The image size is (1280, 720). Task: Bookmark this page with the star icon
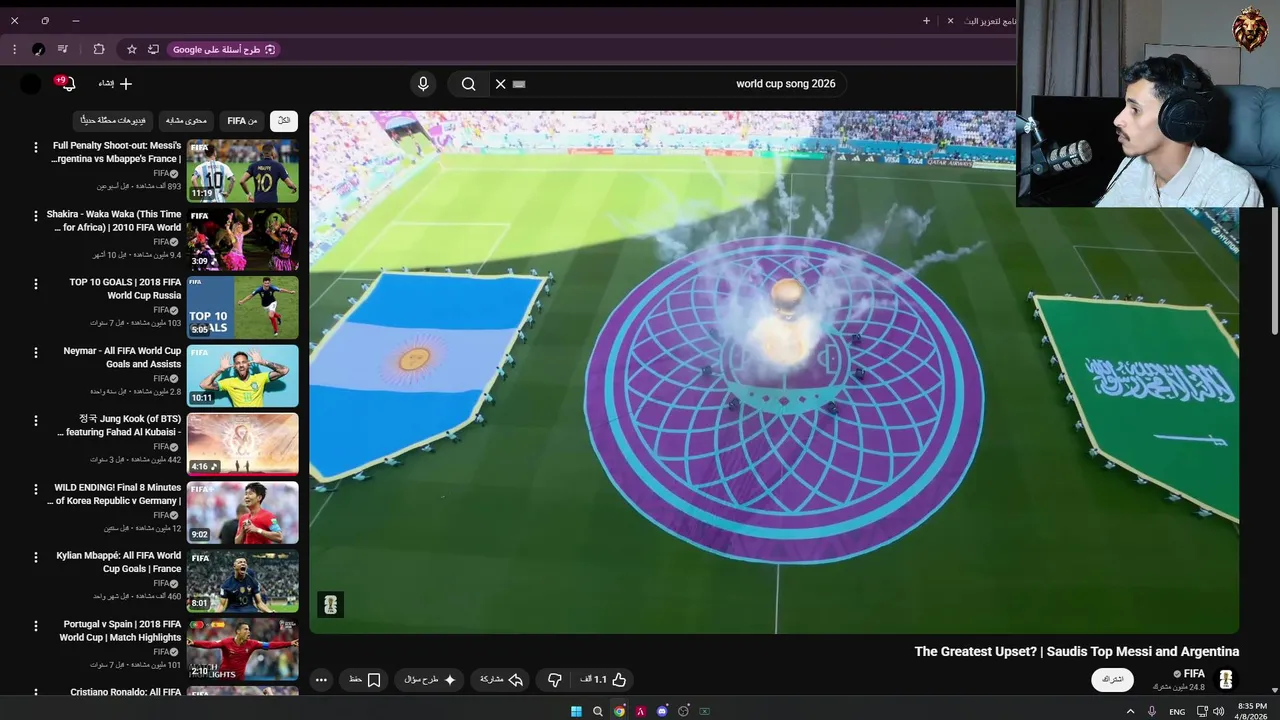point(131,49)
